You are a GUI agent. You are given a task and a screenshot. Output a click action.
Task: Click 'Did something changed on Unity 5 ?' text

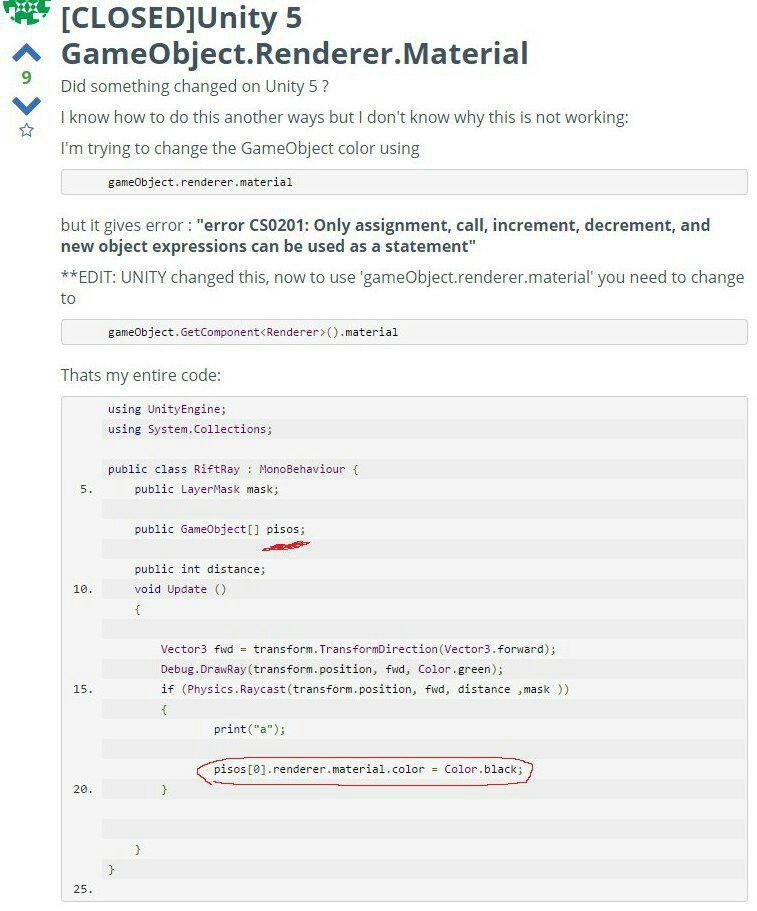[195, 87]
